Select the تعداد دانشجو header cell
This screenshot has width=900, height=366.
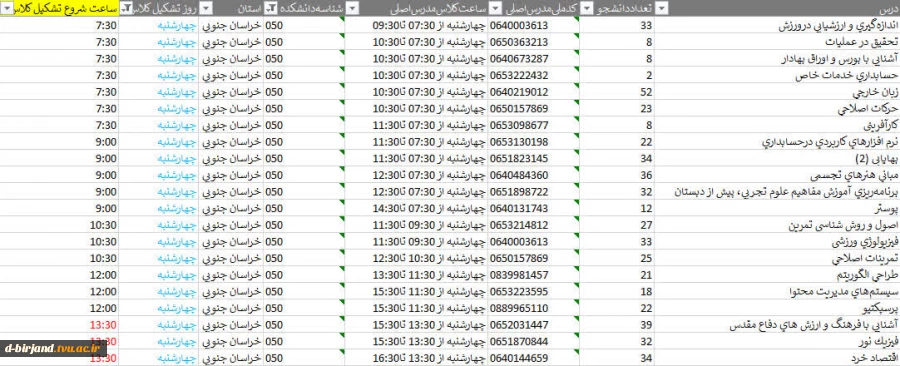pos(617,9)
